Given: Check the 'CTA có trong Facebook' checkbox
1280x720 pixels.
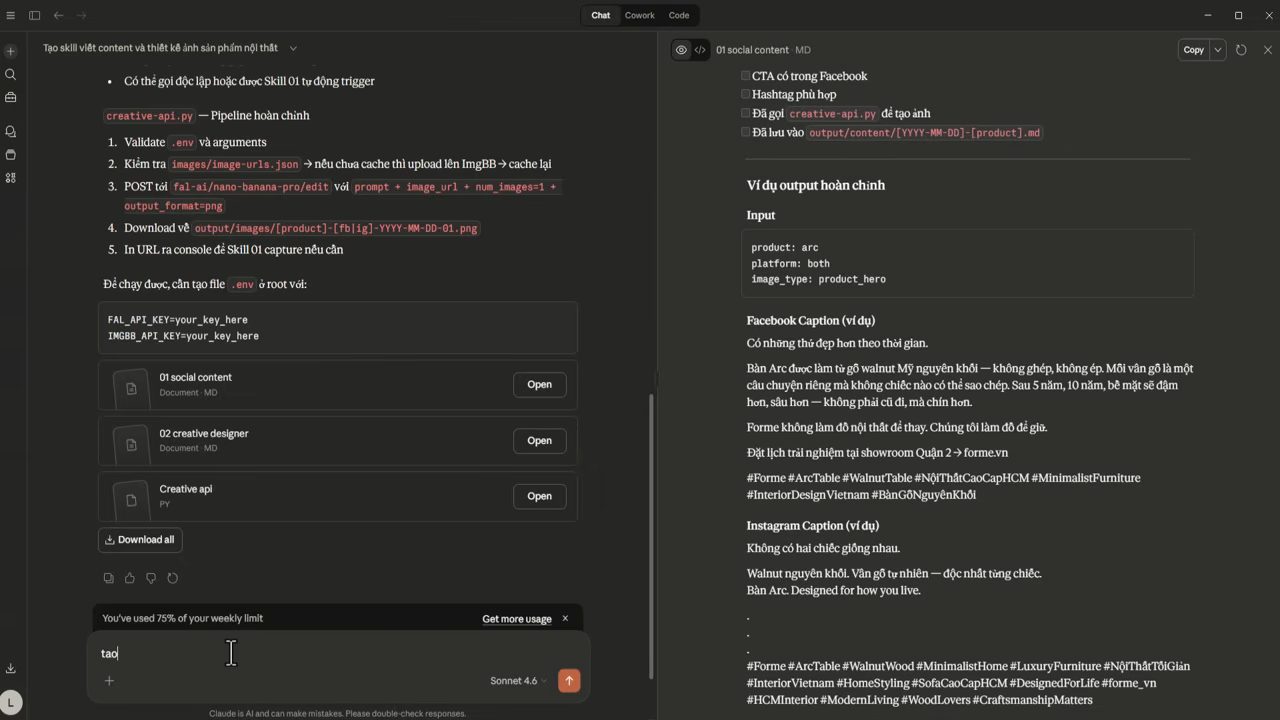Looking at the screenshot, I should (x=745, y=75).
